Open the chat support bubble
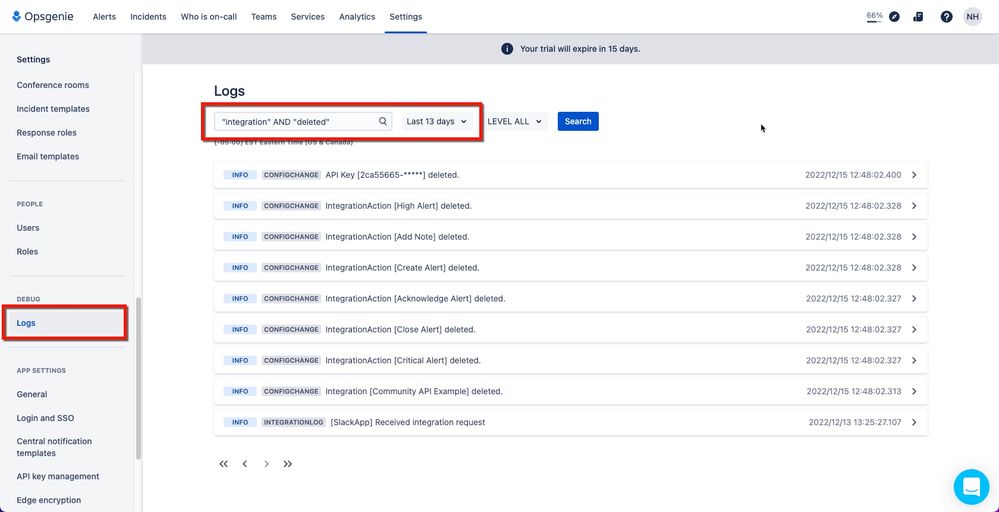Screen dimensions: 999x512 point(971,487)
